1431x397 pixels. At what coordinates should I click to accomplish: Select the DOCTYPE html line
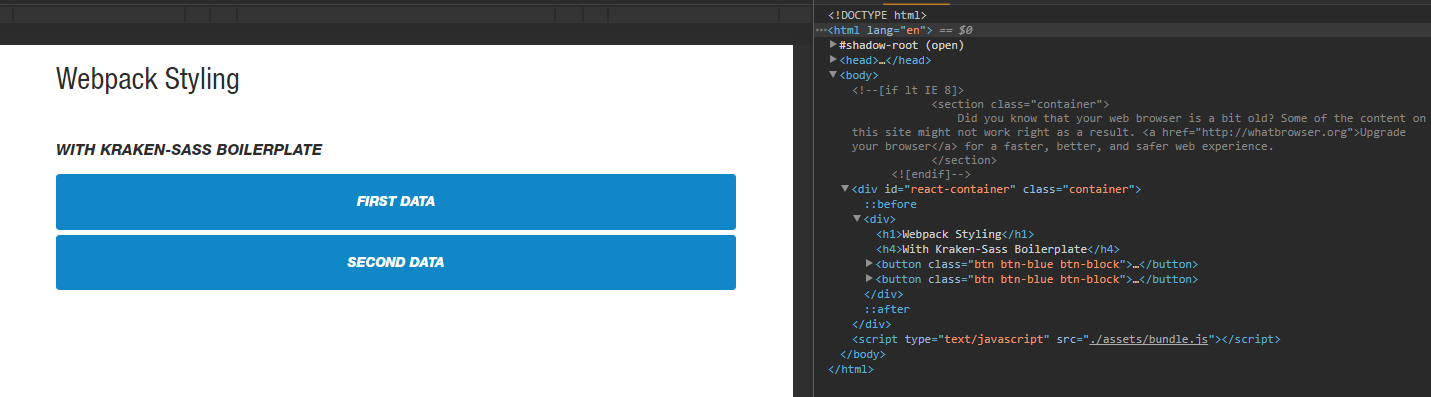pos(877,15)
